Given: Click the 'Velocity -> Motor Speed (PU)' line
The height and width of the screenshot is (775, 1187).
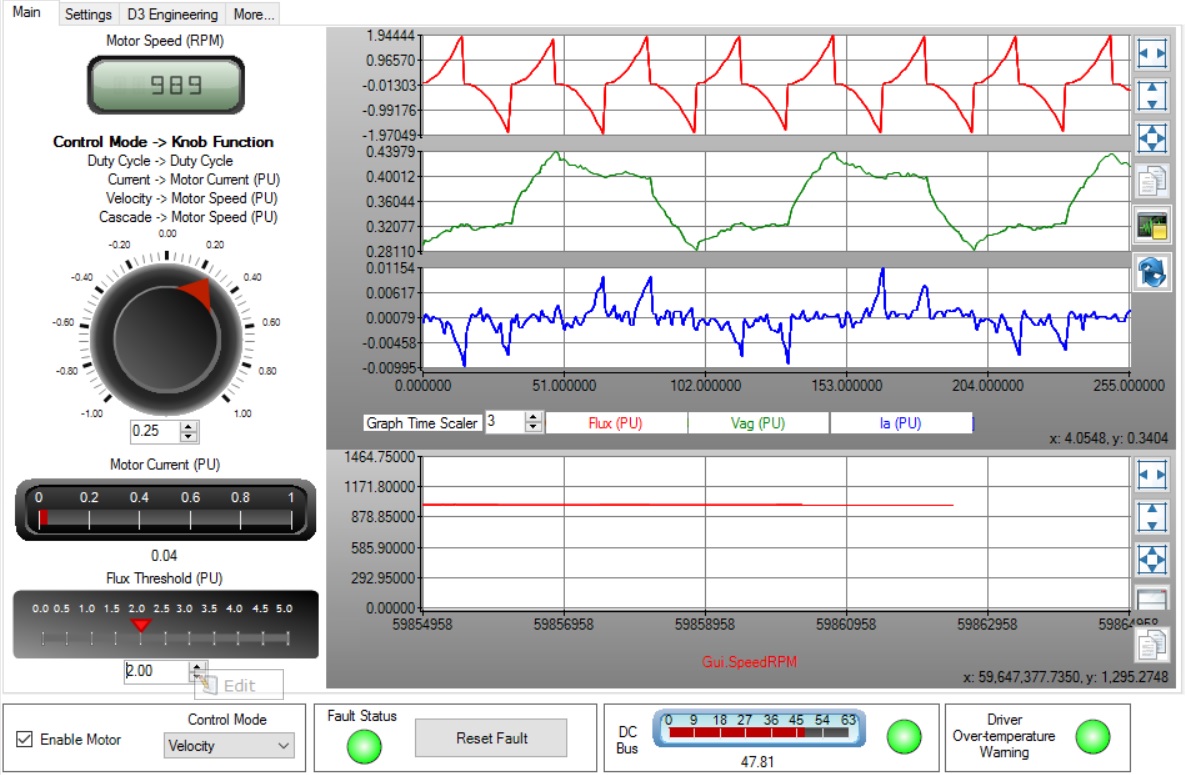Looking at the screenshot, I should click(192, 198).
